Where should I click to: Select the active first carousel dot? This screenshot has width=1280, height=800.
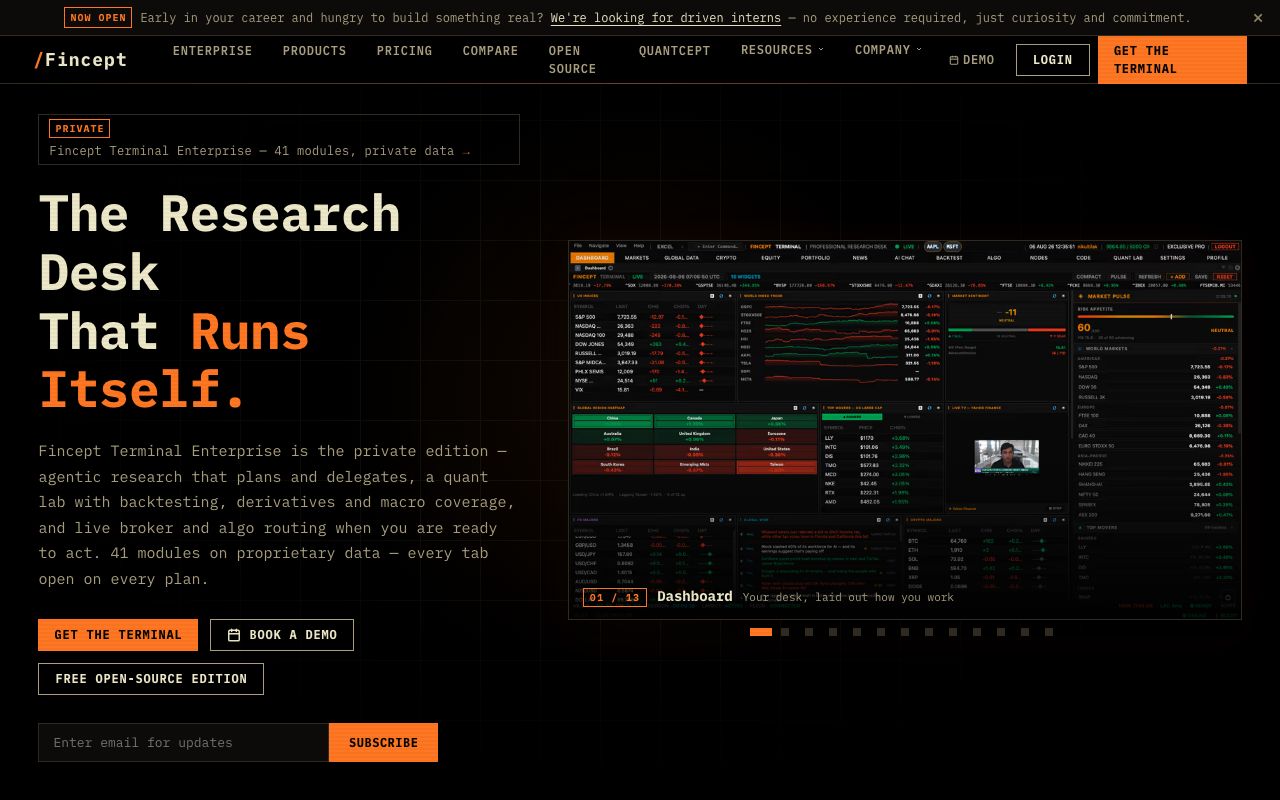(761, 632)
